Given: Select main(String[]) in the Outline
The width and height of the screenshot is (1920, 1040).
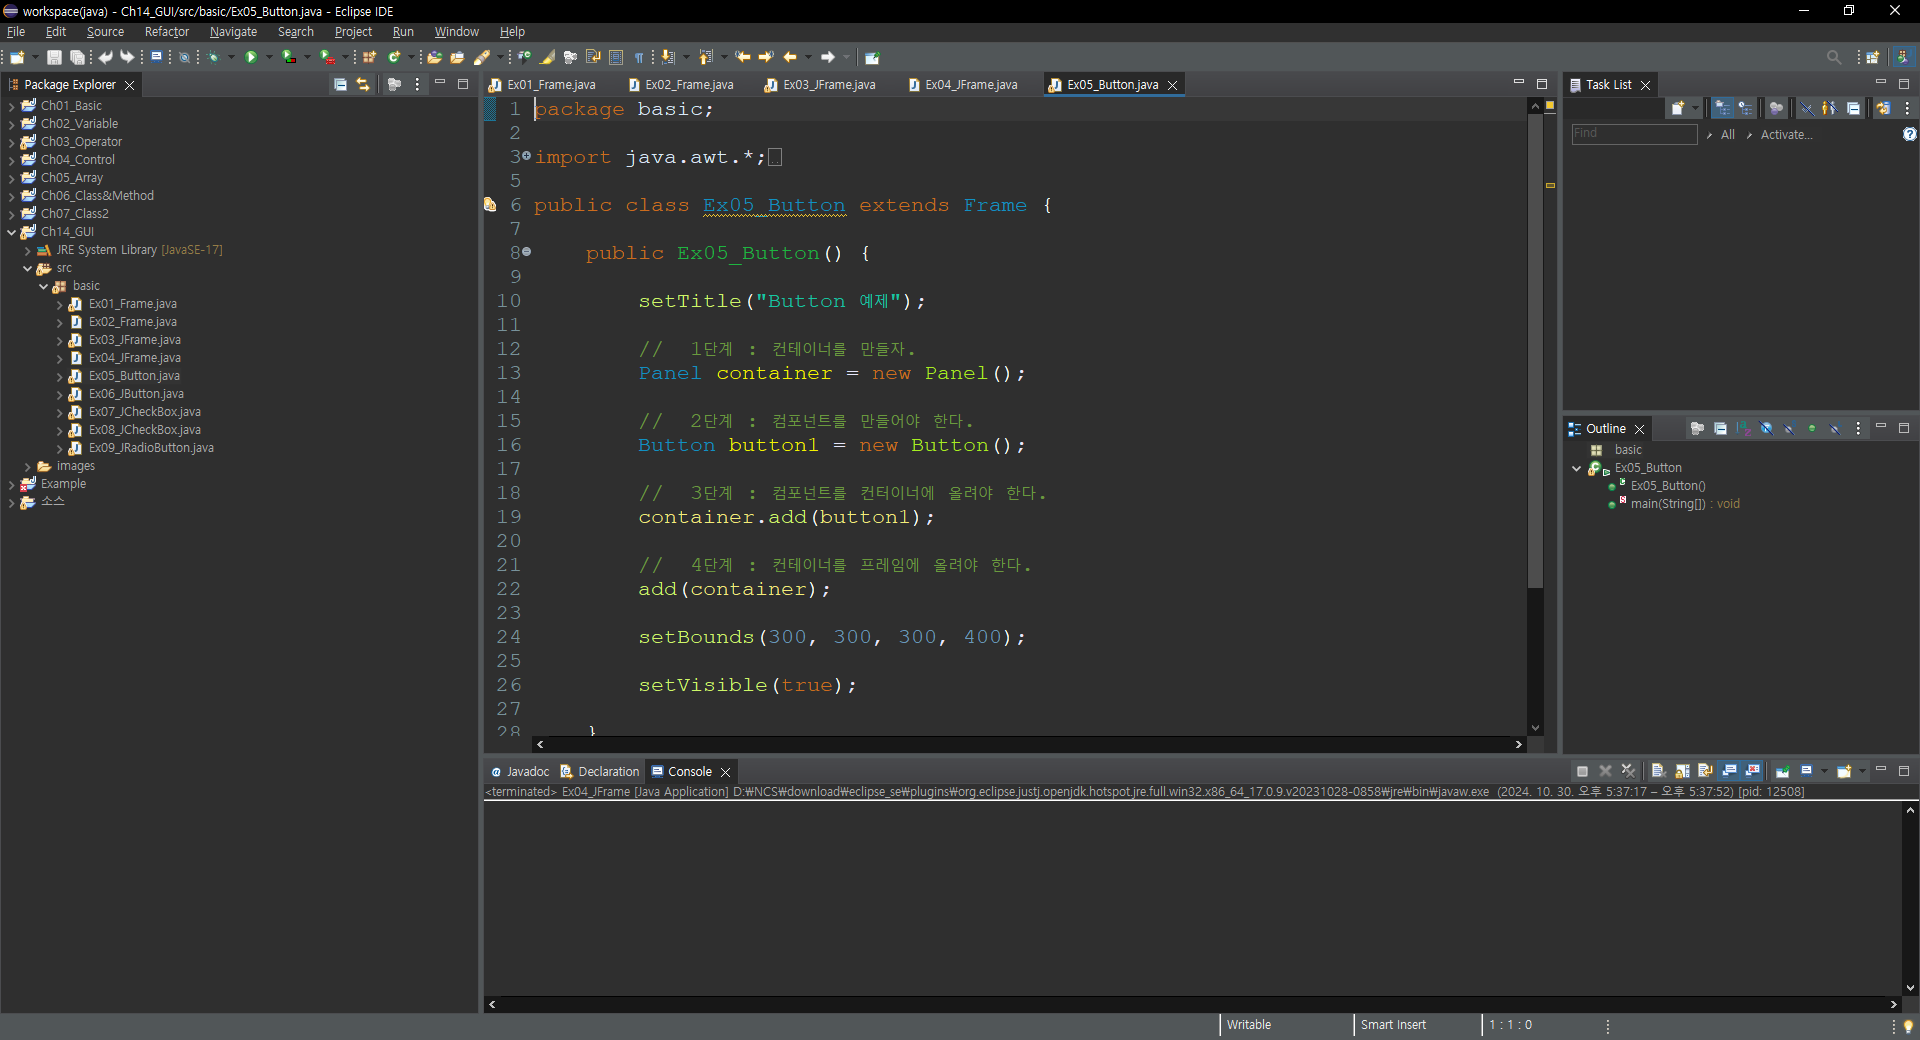Looking at the screenshot, I should [x=1685, y=504].
